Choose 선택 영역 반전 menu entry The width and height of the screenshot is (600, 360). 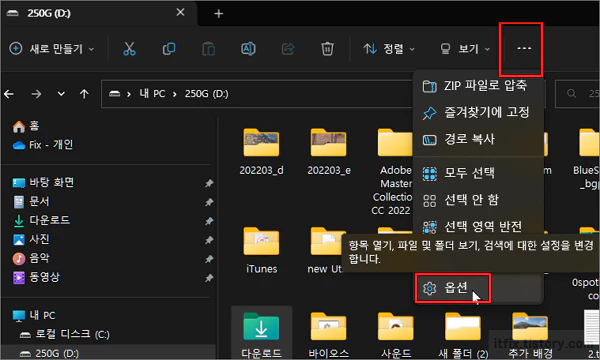[478, 226]
